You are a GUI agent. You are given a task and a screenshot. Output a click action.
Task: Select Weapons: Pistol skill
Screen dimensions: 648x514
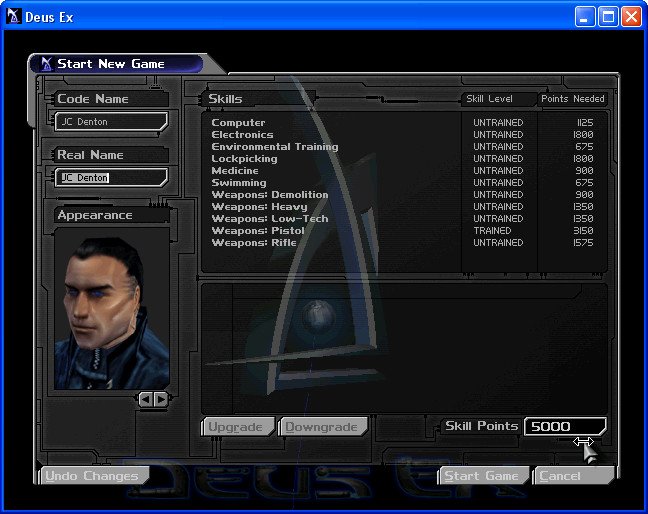(403, 231)
